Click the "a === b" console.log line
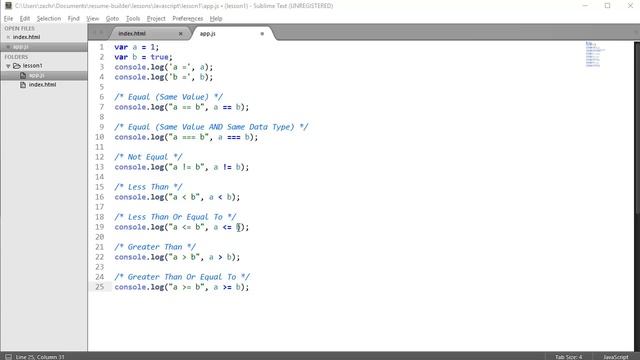 [x=186, y=137]
